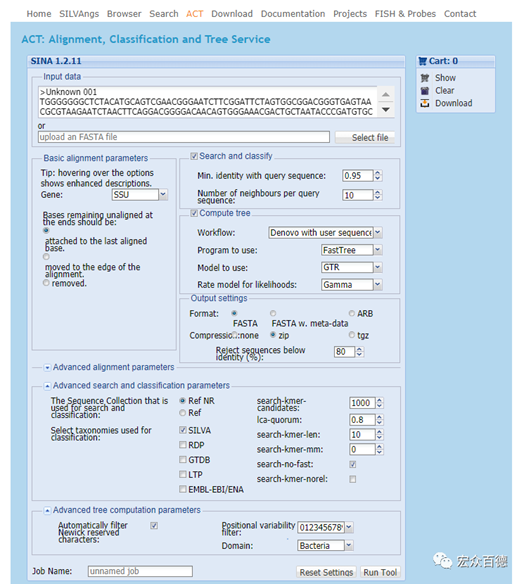Adjust the reject sequences below identity stepper
Screen dimensions: 524x584
coord(359,352)
